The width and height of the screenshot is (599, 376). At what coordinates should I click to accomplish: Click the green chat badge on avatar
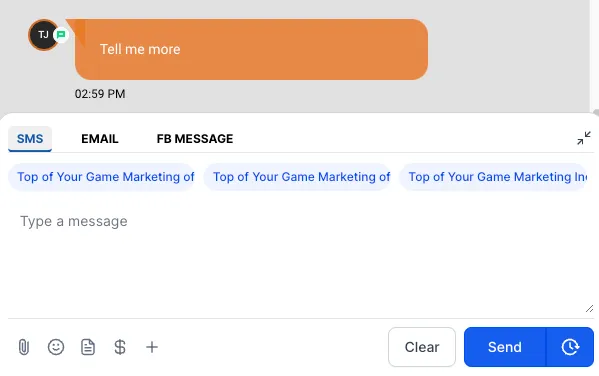(61, 35)
